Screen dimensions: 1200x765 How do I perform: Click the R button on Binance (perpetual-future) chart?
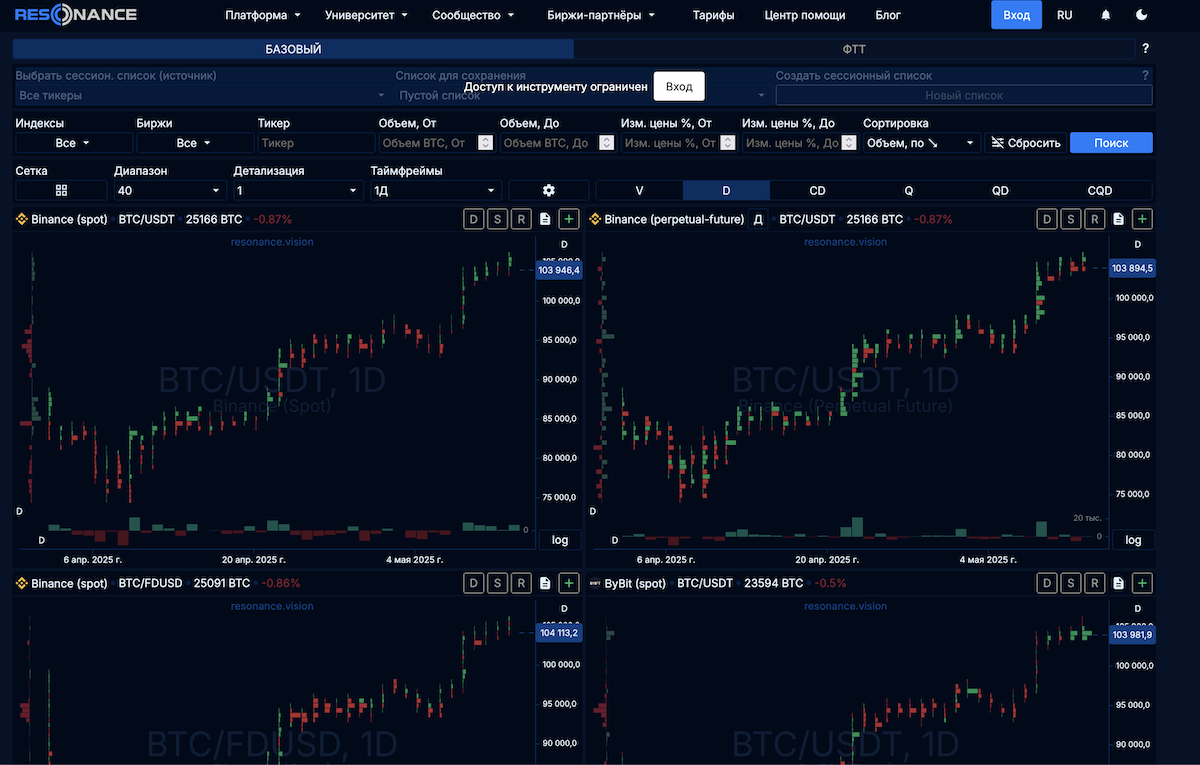coord(1095,219)
